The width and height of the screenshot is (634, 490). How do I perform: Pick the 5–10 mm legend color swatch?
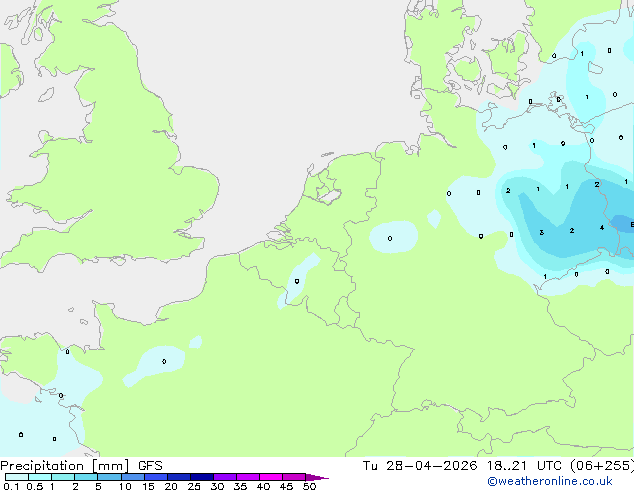tap(110, 477)
